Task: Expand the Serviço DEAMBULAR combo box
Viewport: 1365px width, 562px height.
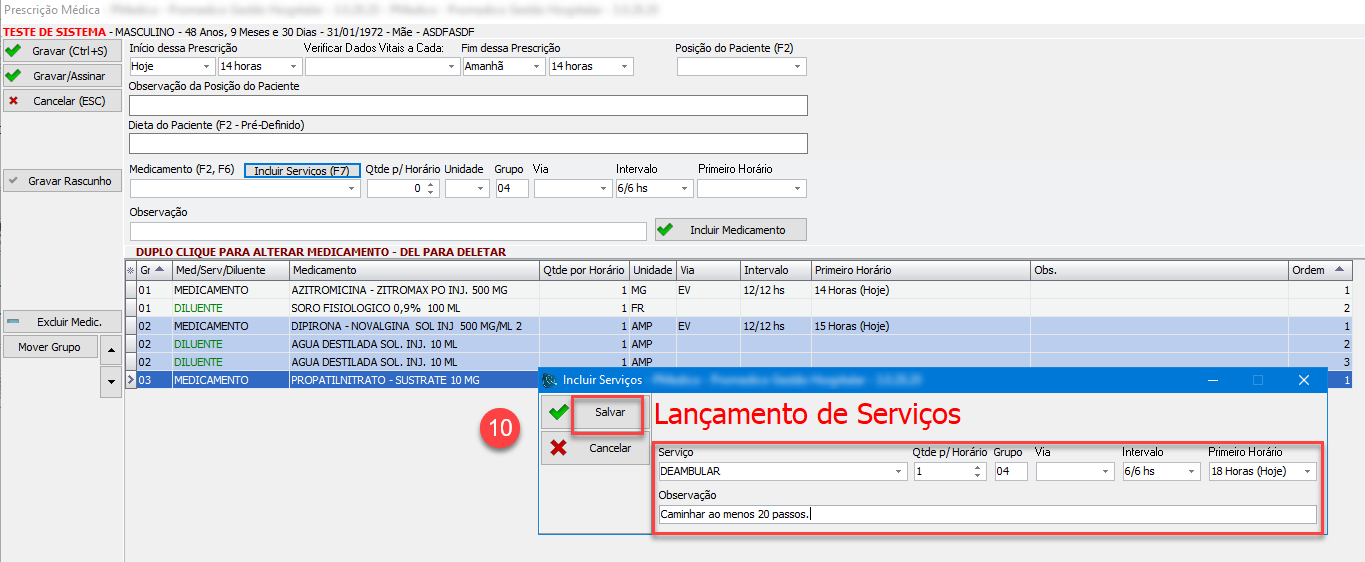Action: click(x=898, y=472)
